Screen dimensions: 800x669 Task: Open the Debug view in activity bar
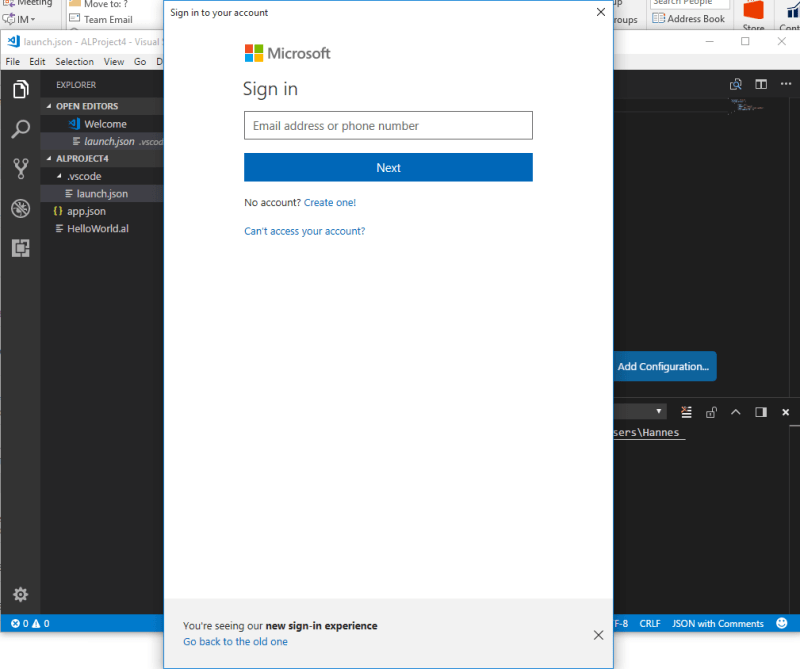(20, 208)
